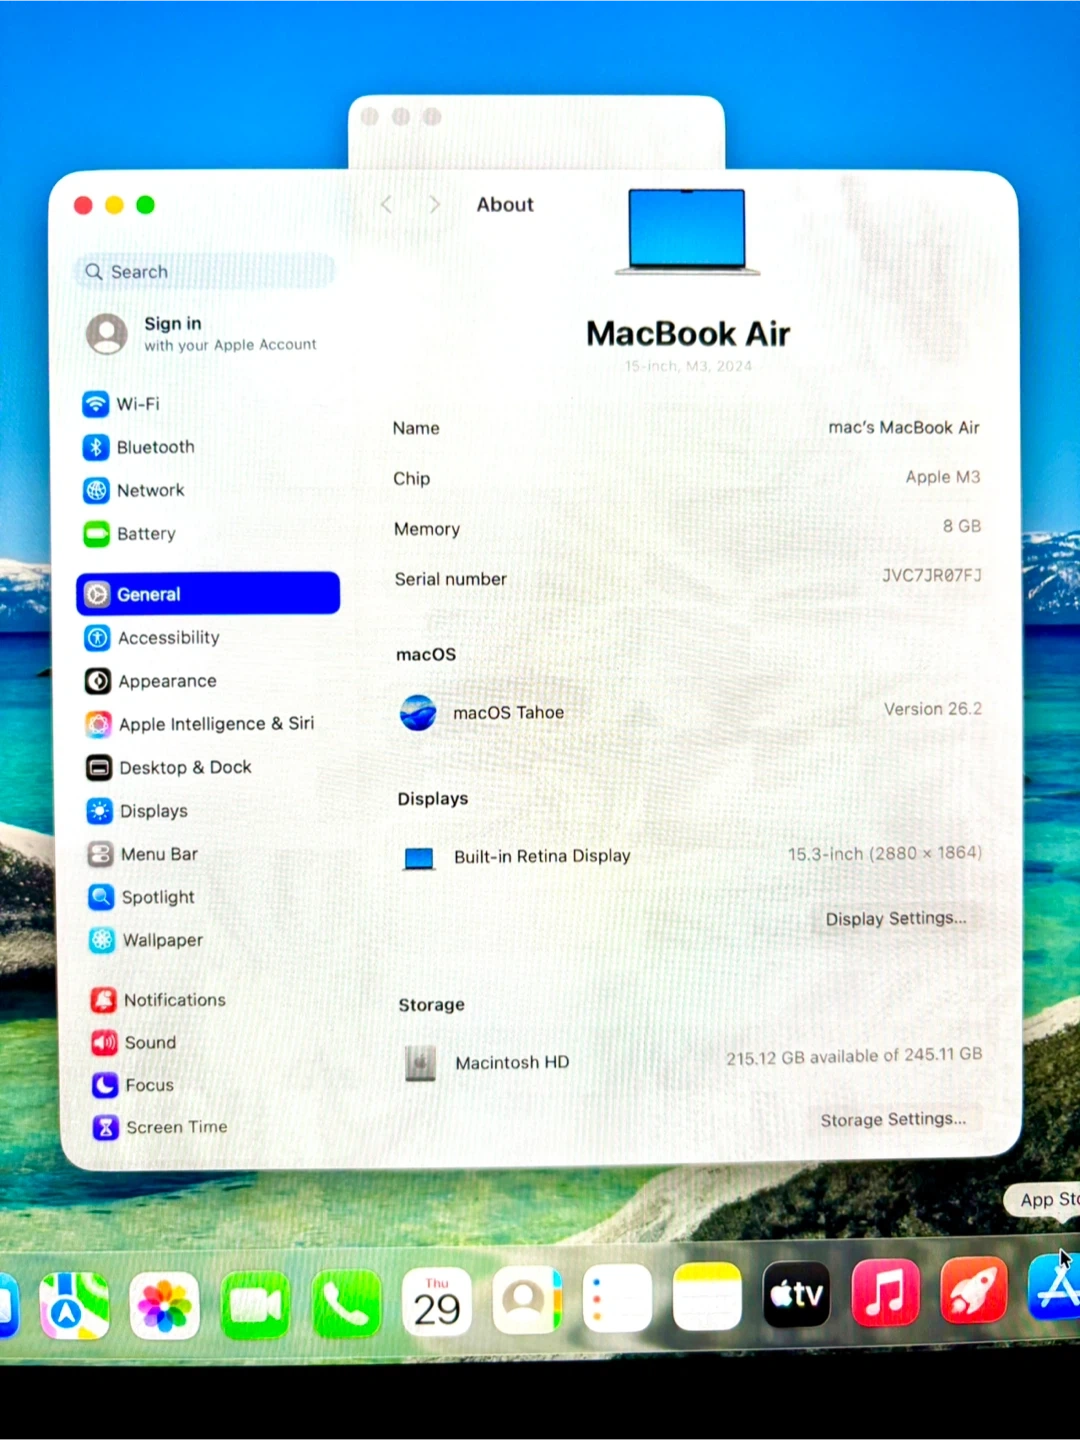The height and width of the screenshot is (1440, 1080).
Task: Open Wallpaper settings pane
Action: coord(162,940)
